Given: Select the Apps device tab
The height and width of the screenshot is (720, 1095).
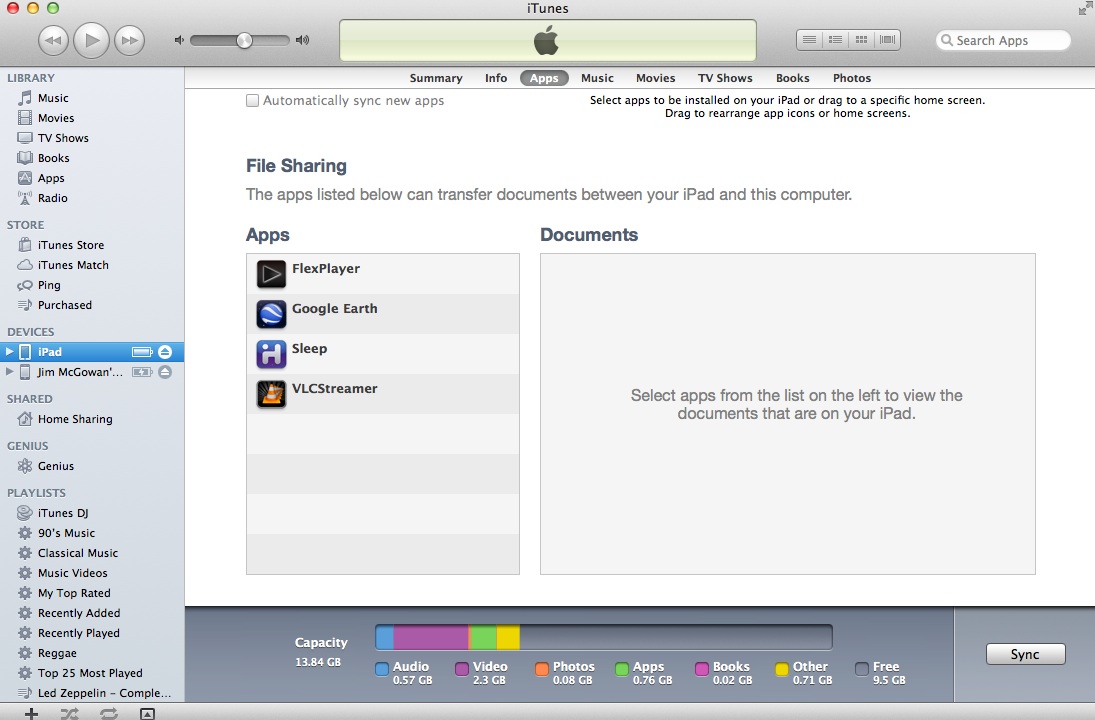Looking at the screenshot, I should click(x=544, y=78).
